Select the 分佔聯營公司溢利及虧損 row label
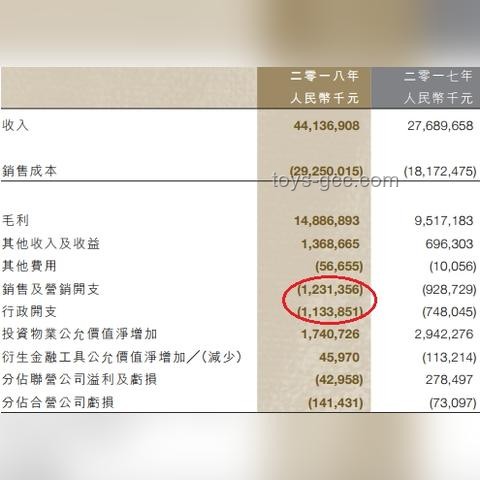Screen dimensions: 480x480 point(80,379)
